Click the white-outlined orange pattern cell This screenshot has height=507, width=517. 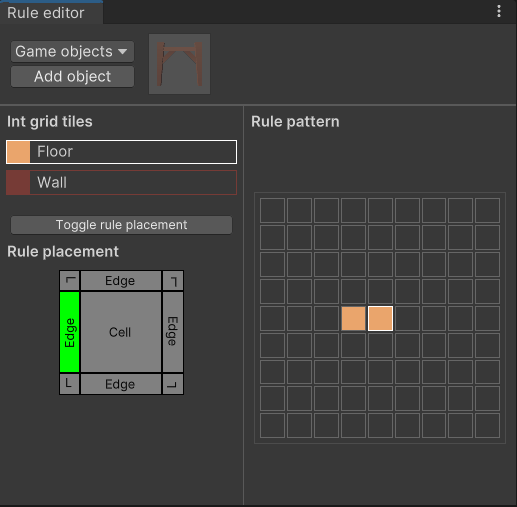tap(380, 319)
